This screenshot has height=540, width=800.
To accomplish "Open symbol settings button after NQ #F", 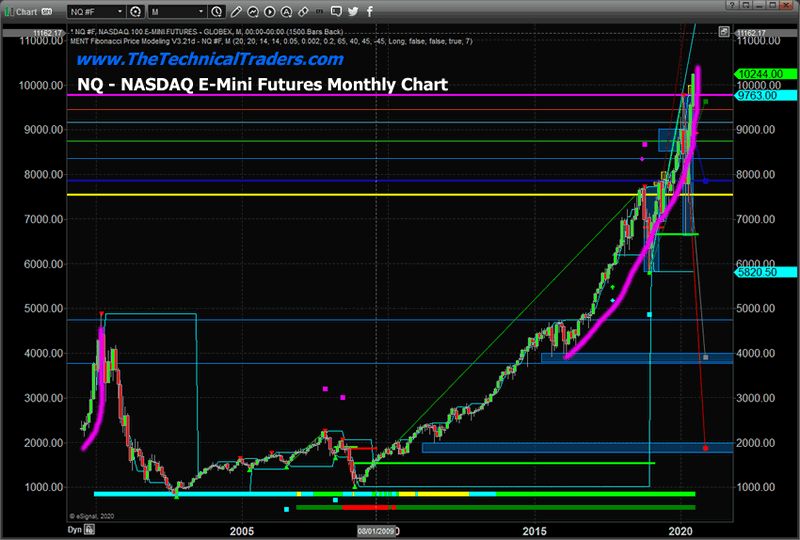I will click(x=135, y=11).
